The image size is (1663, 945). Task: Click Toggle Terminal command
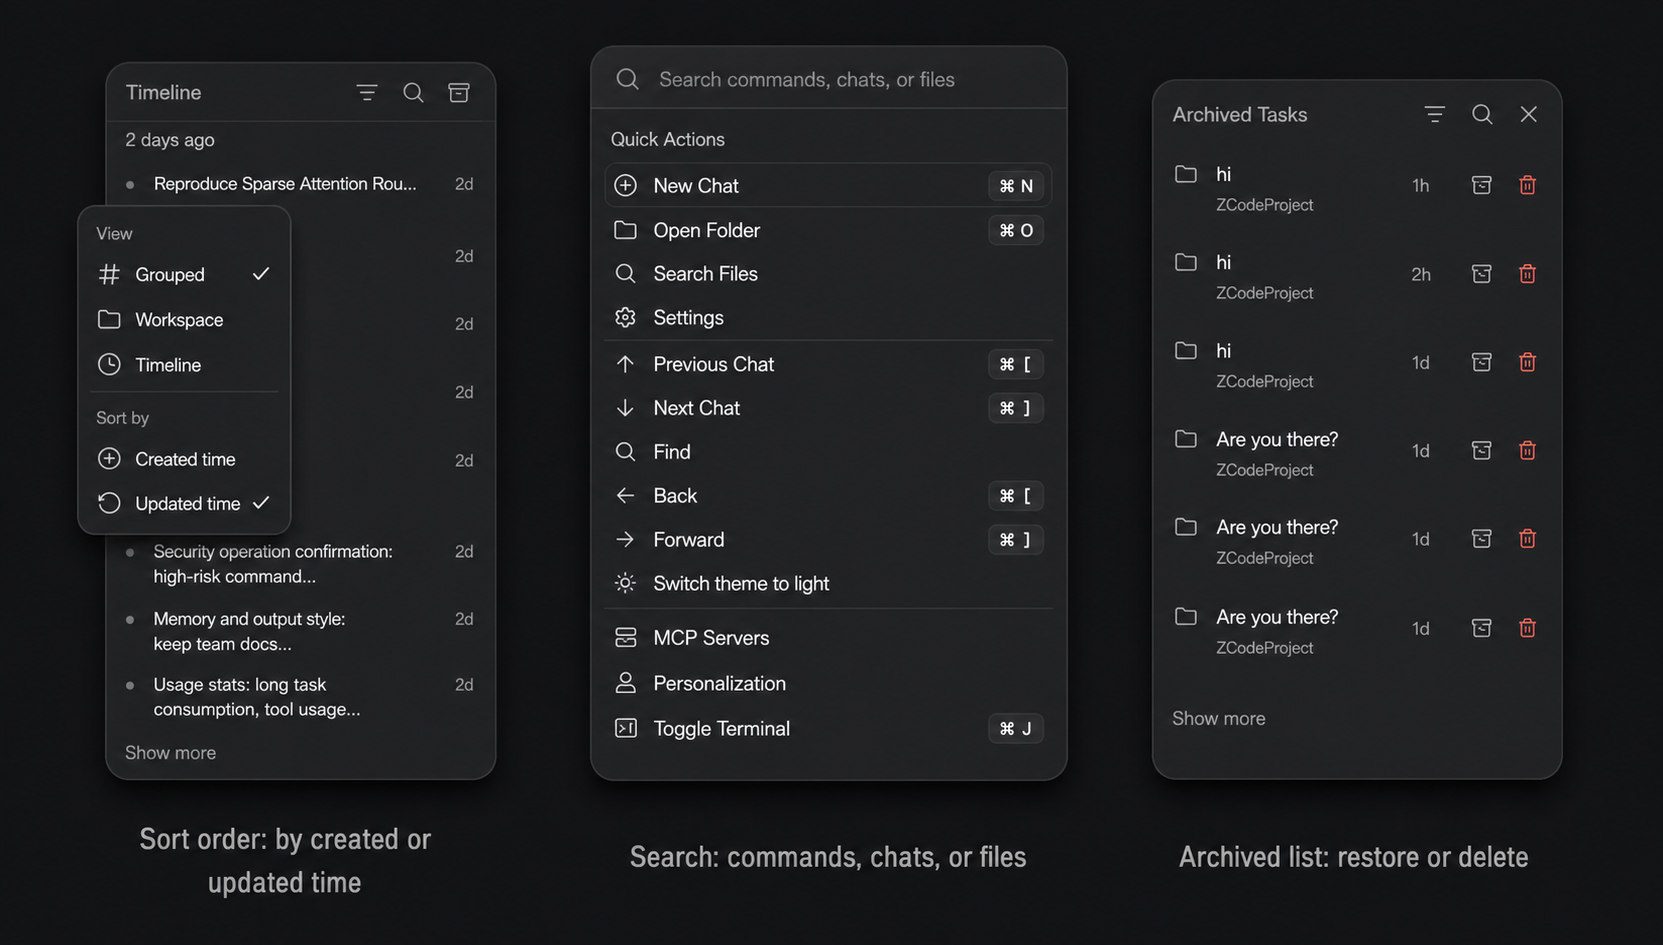[828, 729]
